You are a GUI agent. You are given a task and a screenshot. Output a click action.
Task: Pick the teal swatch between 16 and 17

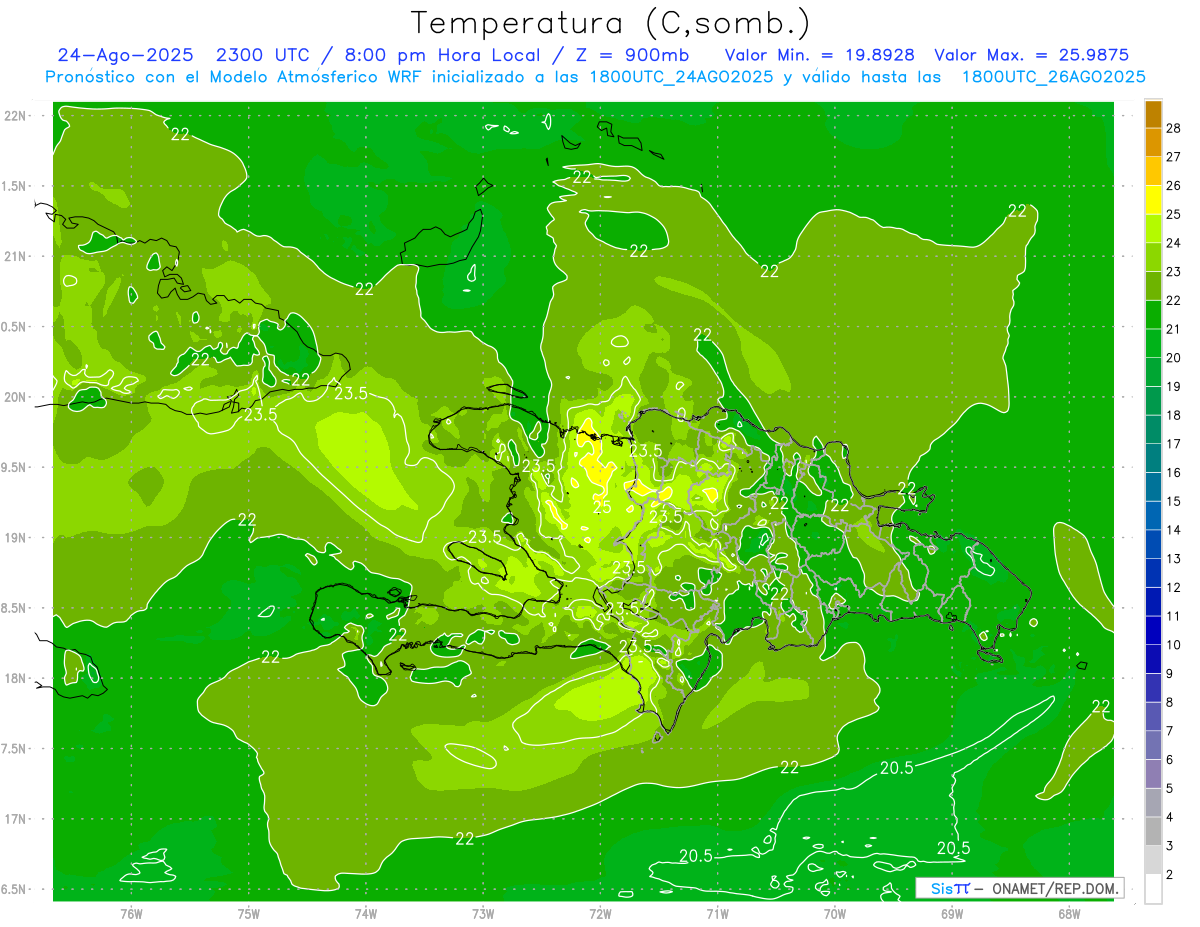click(x=1153, y=458)
